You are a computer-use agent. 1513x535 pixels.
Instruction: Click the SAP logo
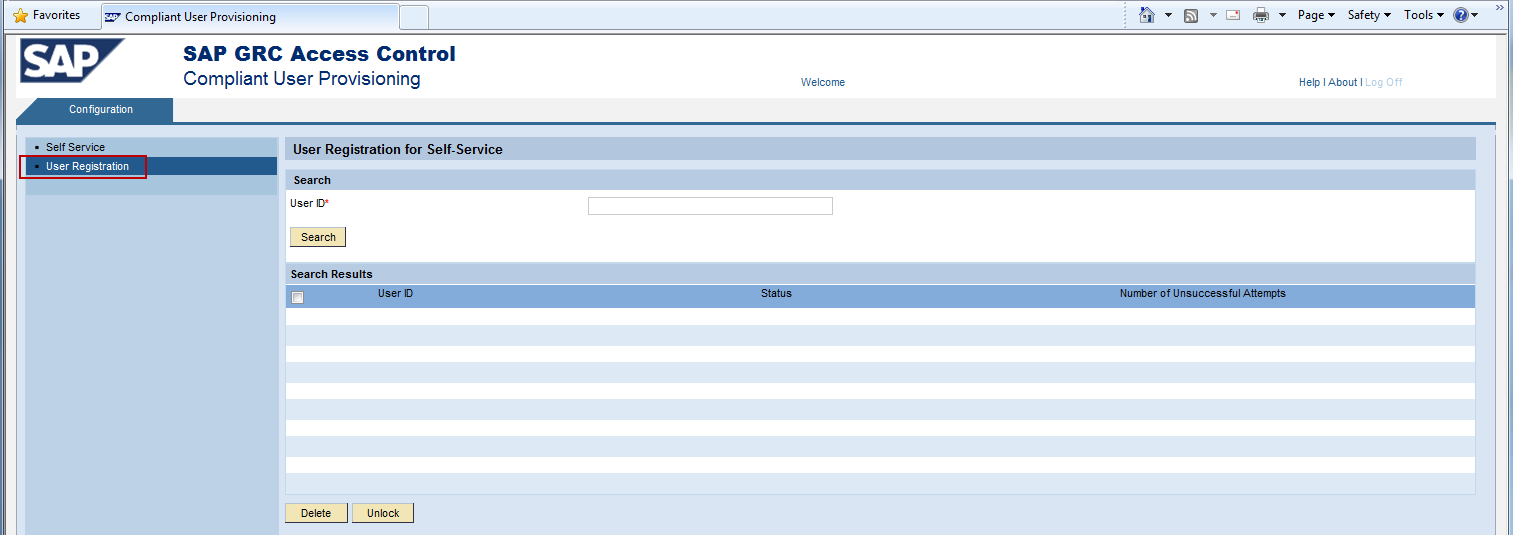coord(72,60)
